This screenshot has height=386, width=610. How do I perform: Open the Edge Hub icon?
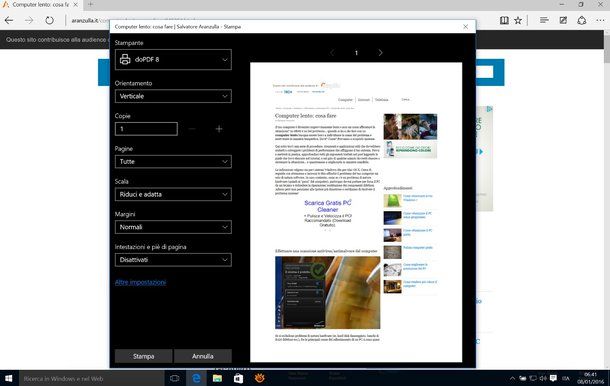(x=544, y=20)
